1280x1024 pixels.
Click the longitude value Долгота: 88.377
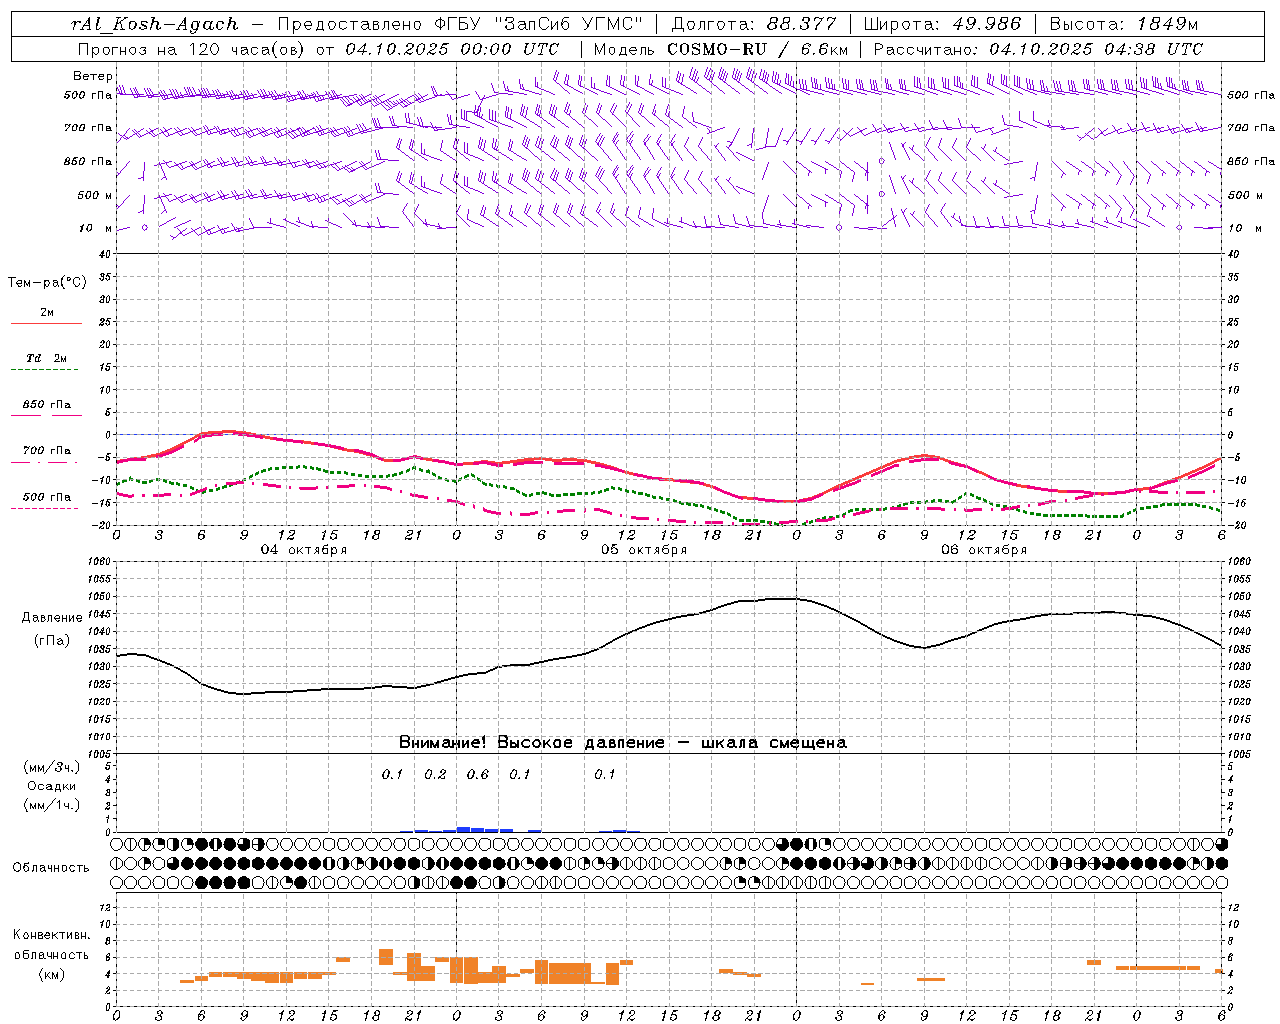[754, 24]
